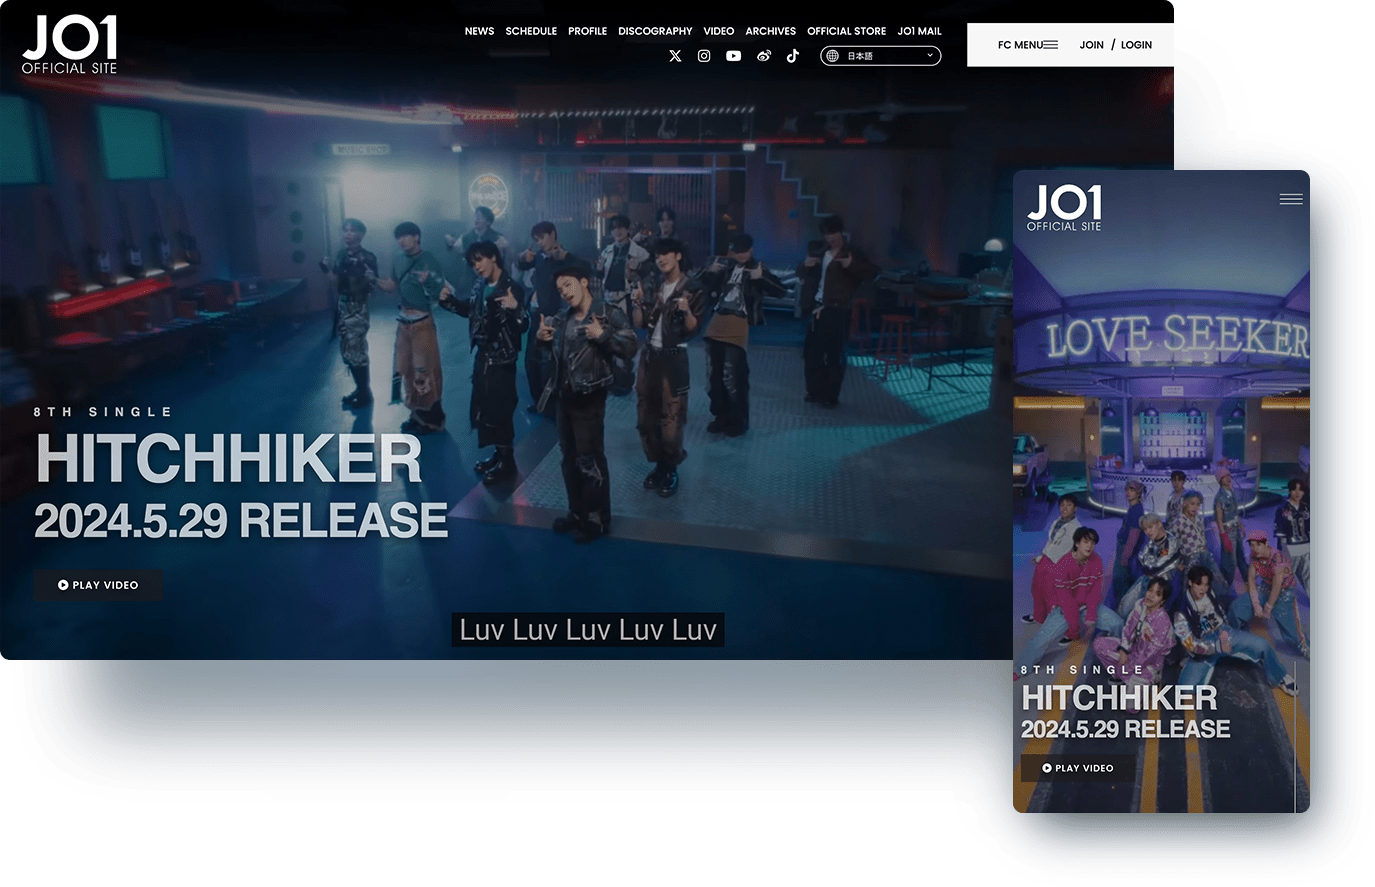Click the 8TH SINGLE label on desktop
Image resolution: width=1375 pixels, height=887 pixels.
tap(103, 412)
